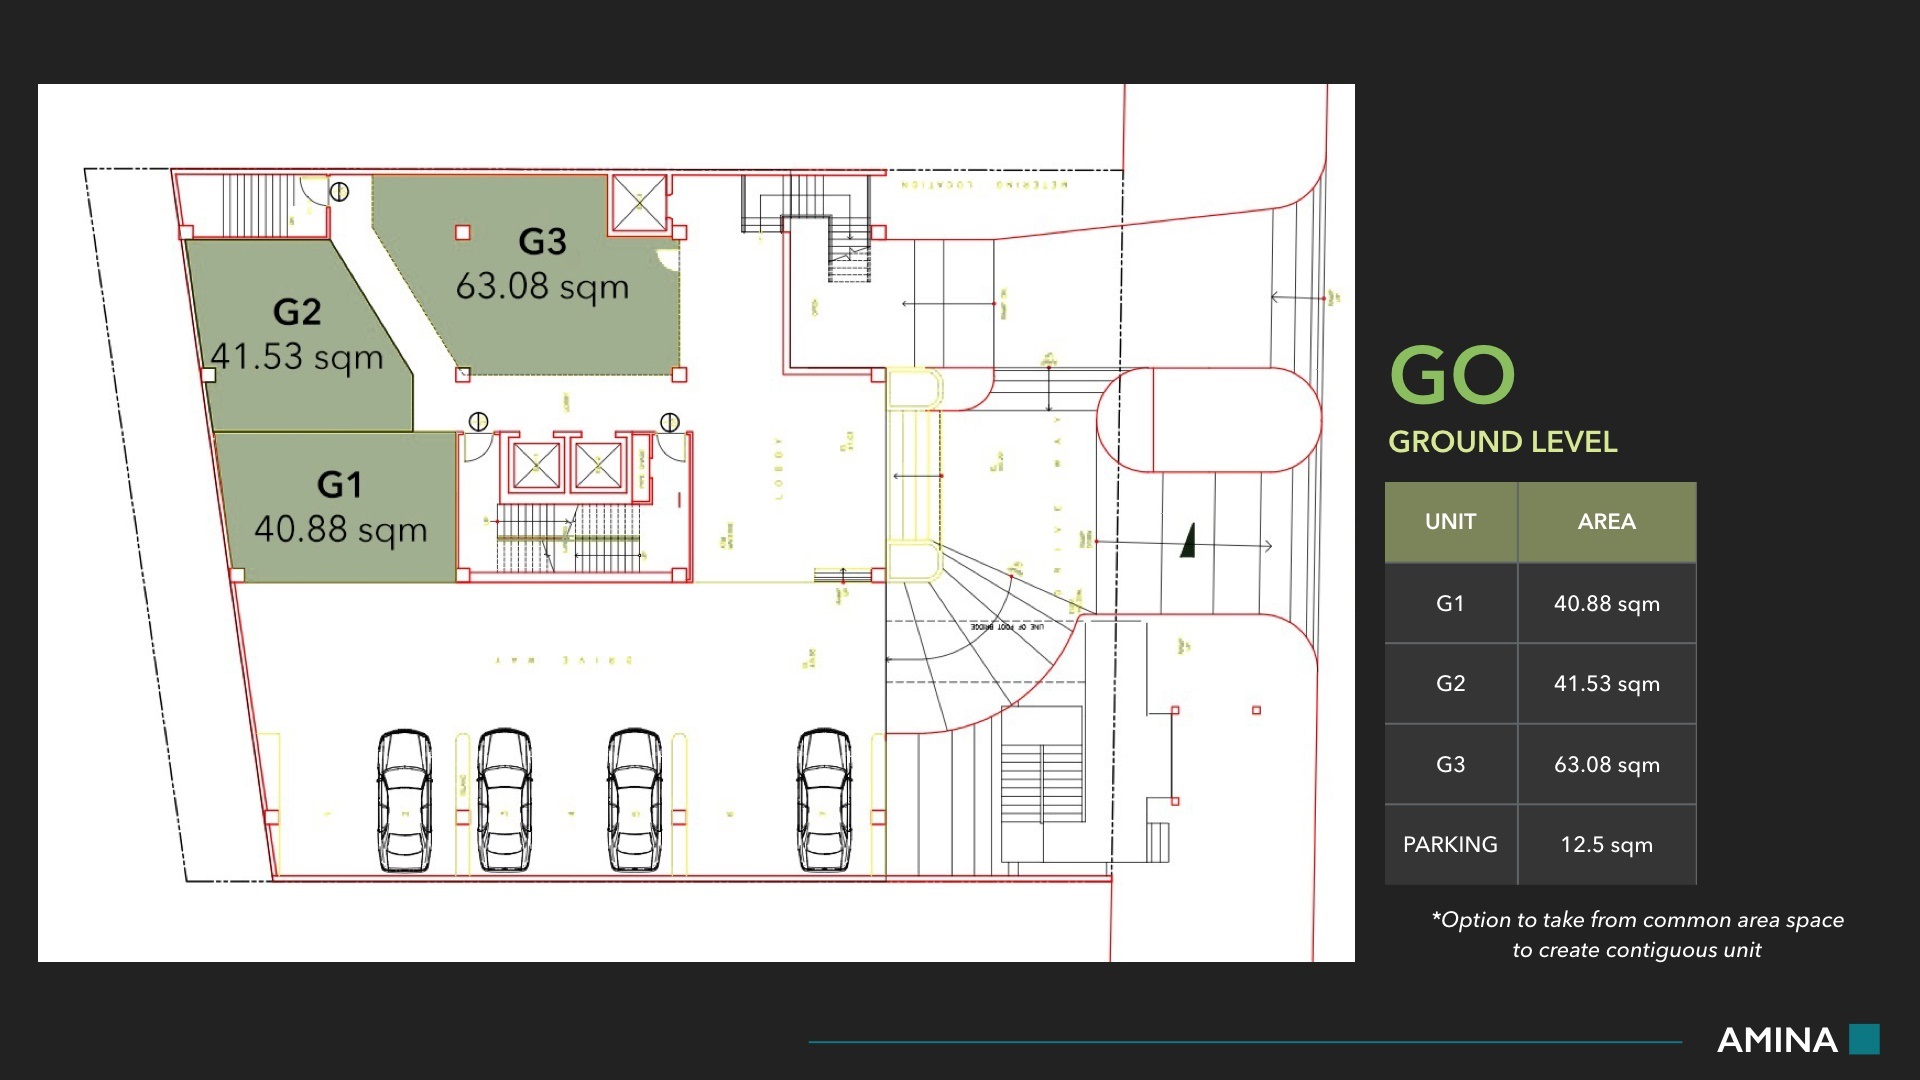The width and height of the screenshot is (1920, 1080).
Task: Click the left elevator shaft in core
Action: (x=536, y=466)
